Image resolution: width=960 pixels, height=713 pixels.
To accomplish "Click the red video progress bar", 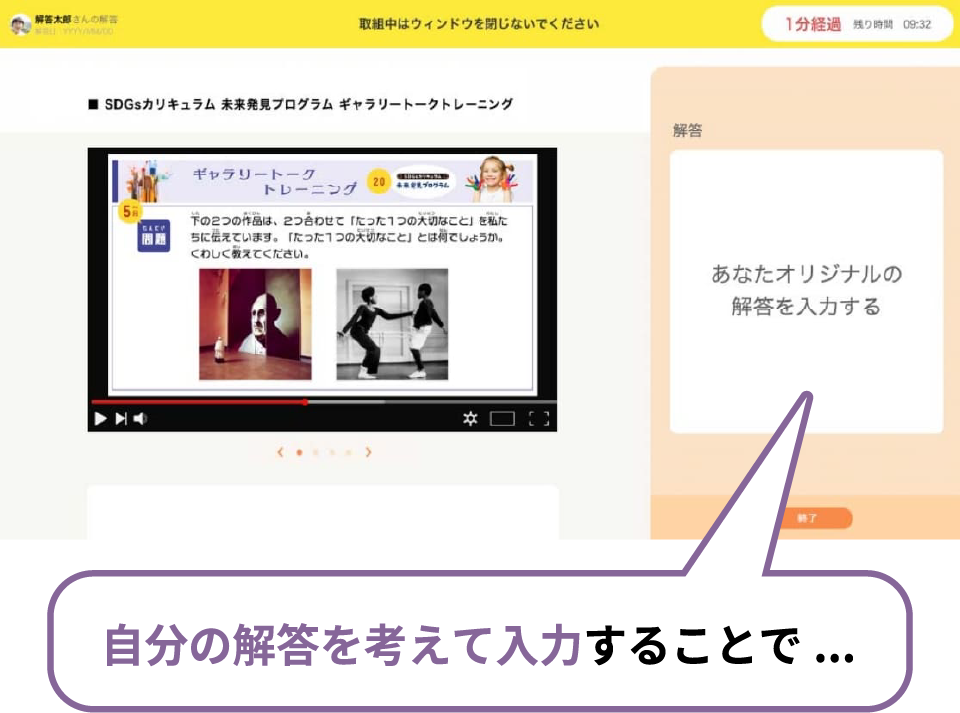I will click(200, 402).
